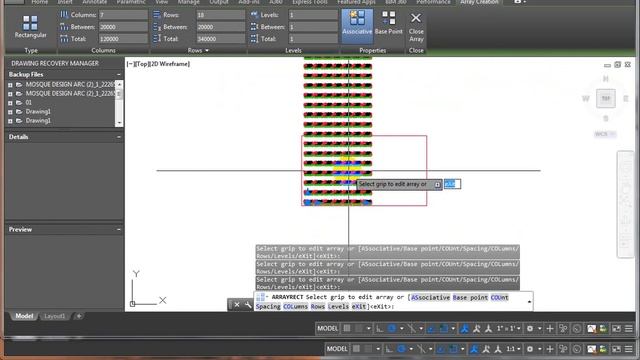Toggle ortho mode in the 1:1 status bar

[389, 349]
